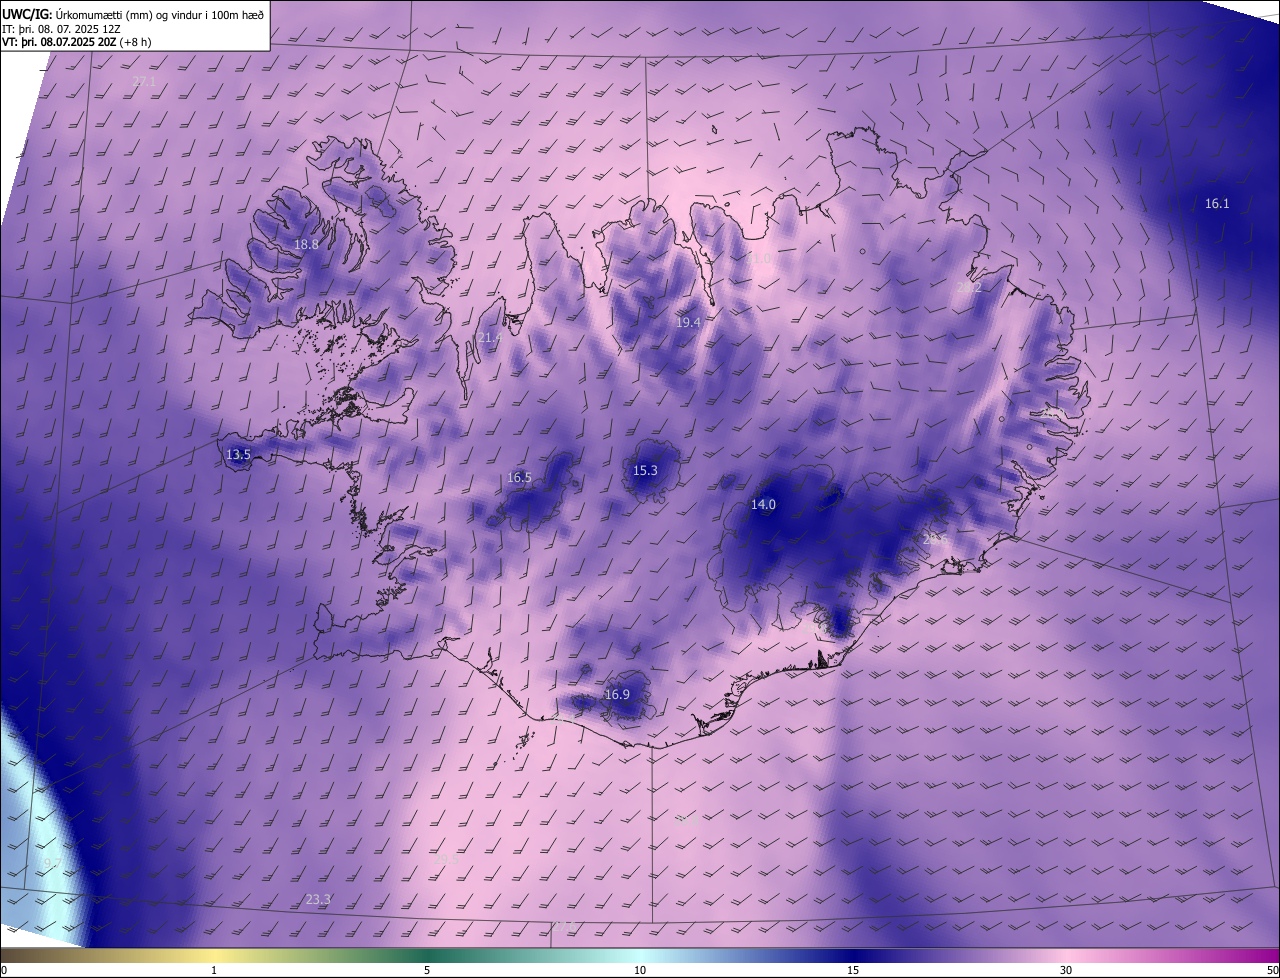The image size is (1280, 978).
Task: Click the '50' tick on the color scale
Action: [x=1273, y=970]
